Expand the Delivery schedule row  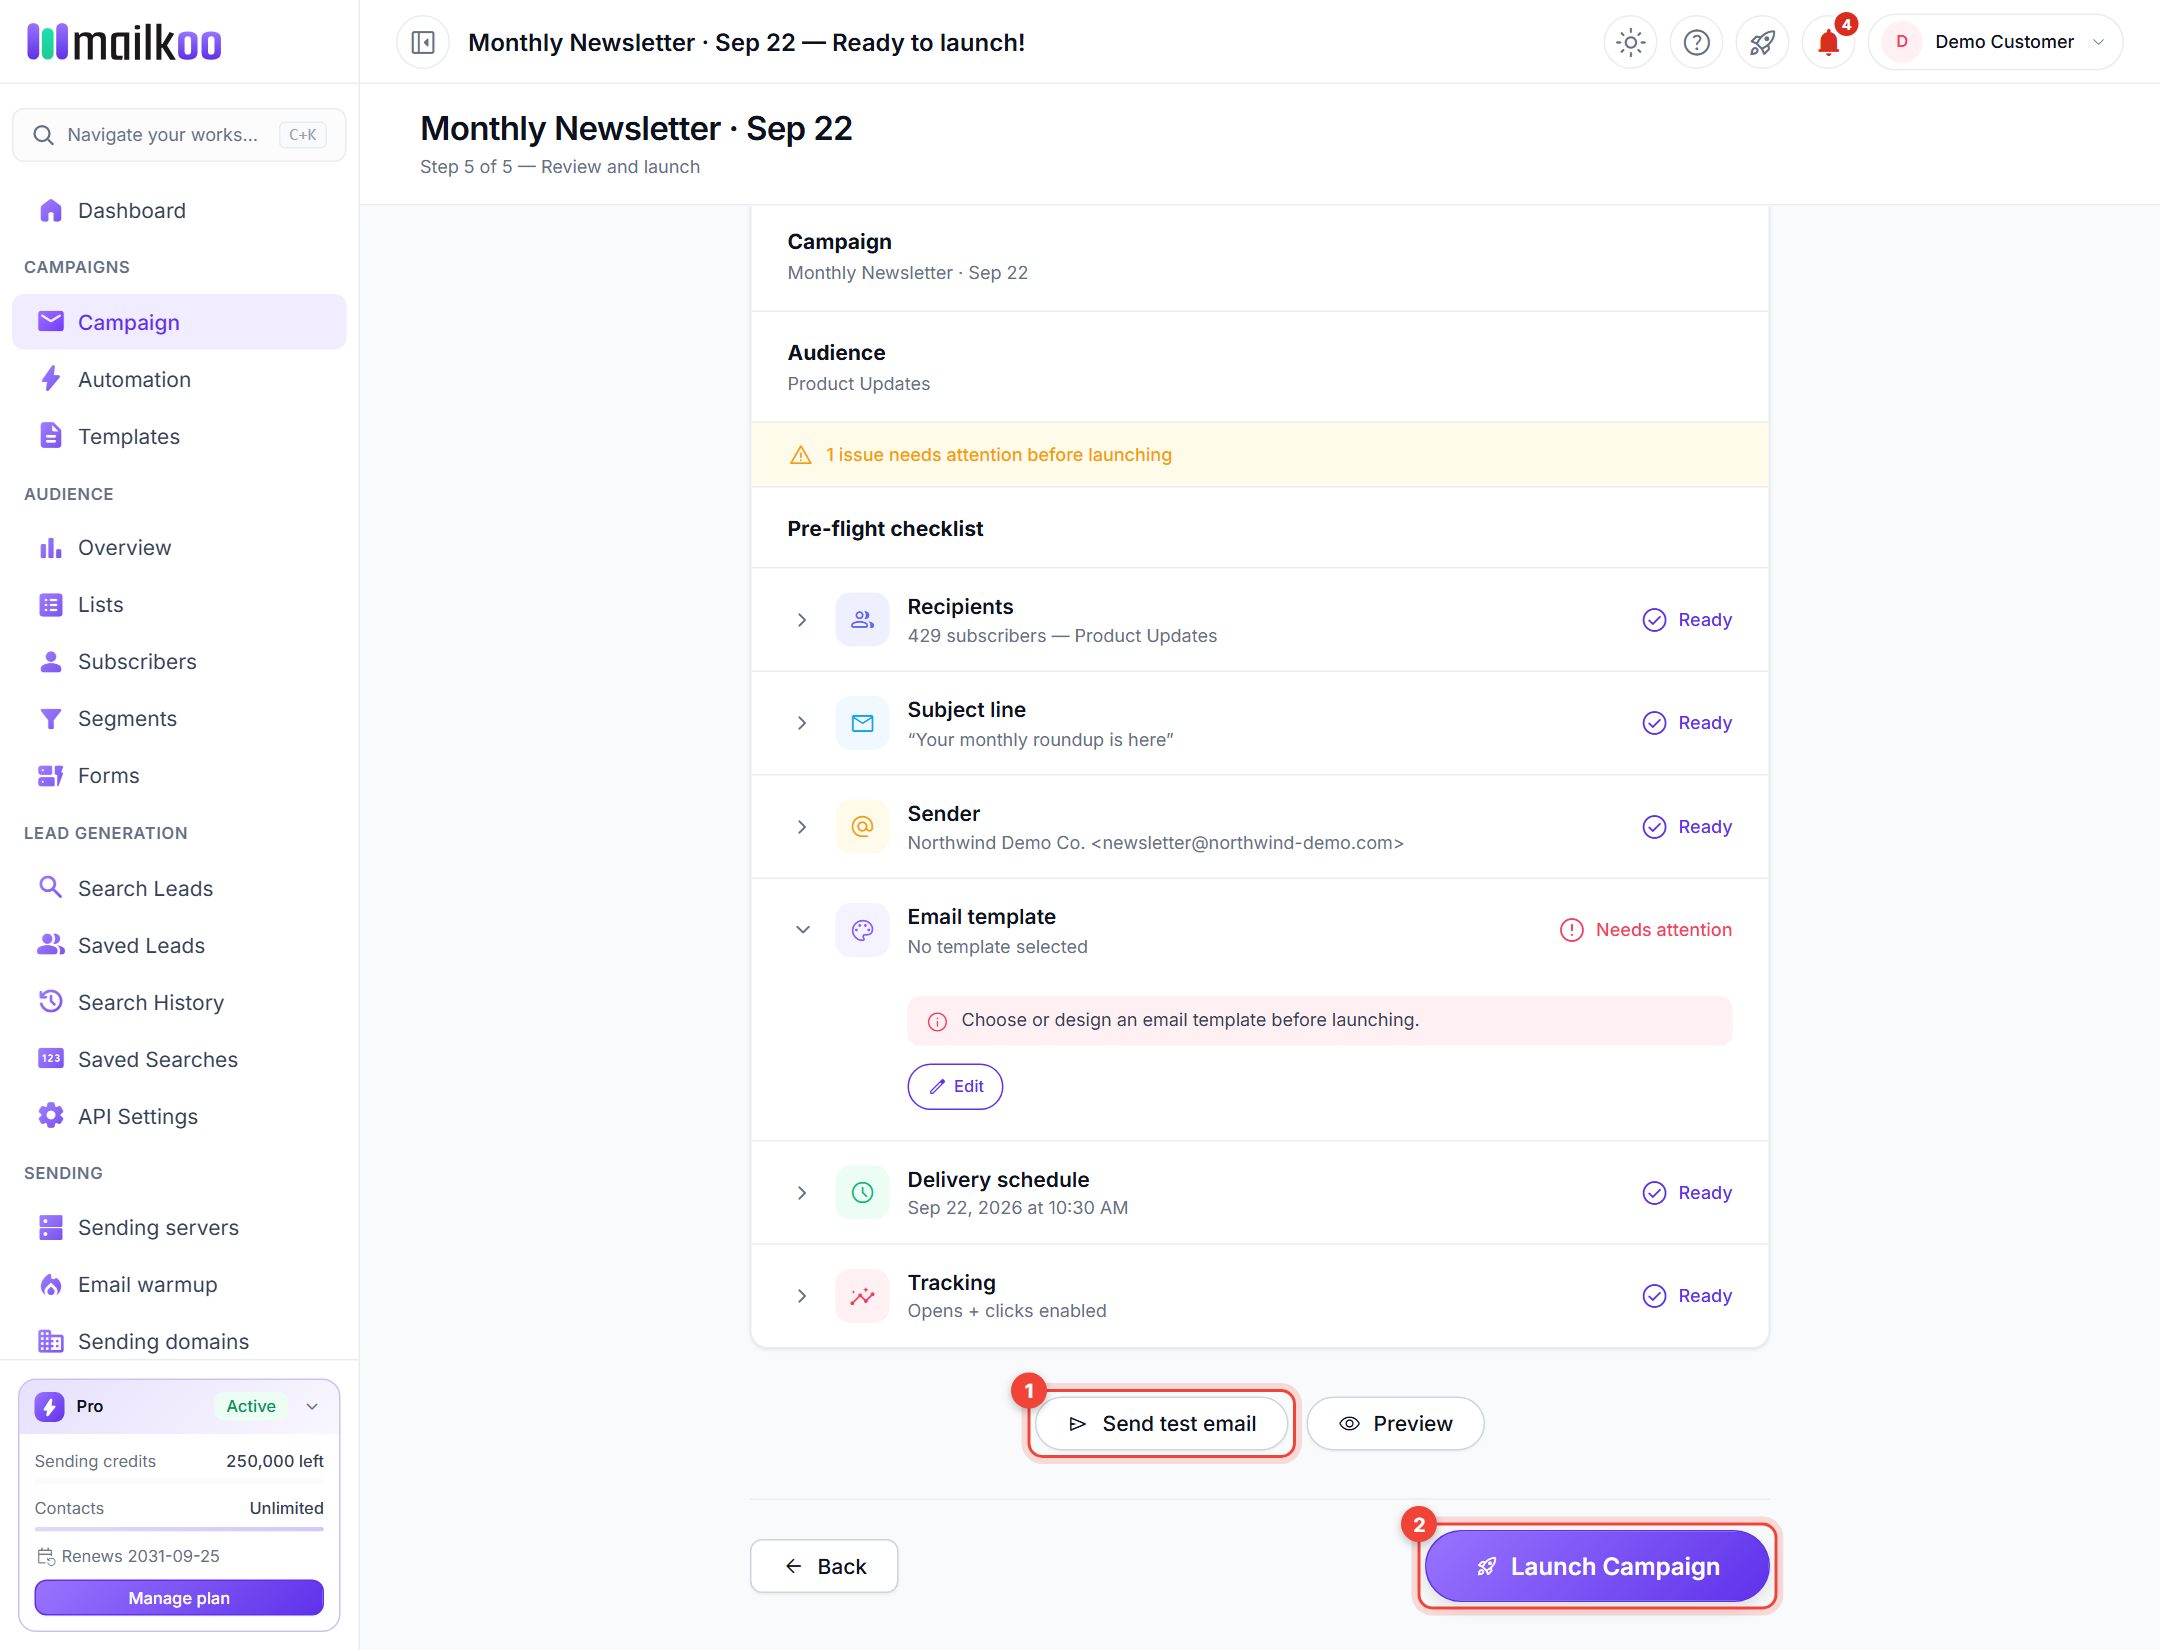pos(802,1193)
